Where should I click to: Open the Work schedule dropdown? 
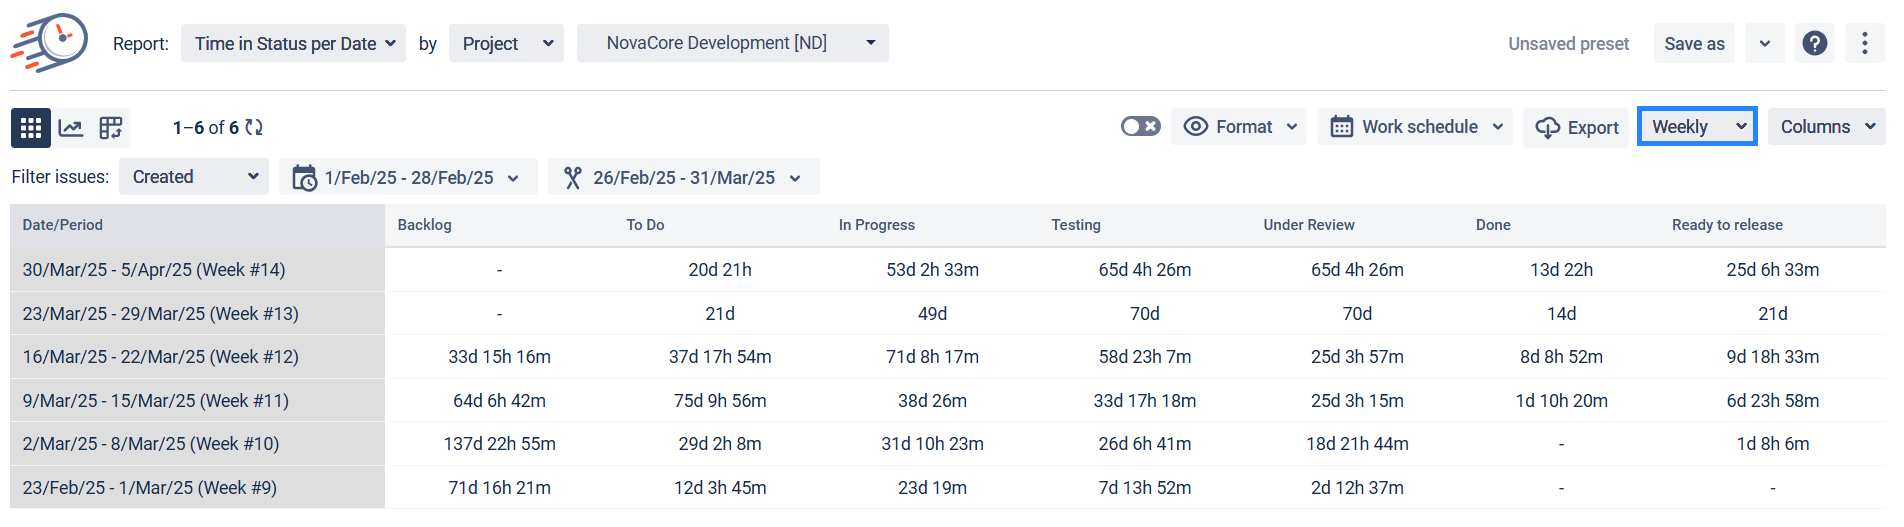point(1415,127)
